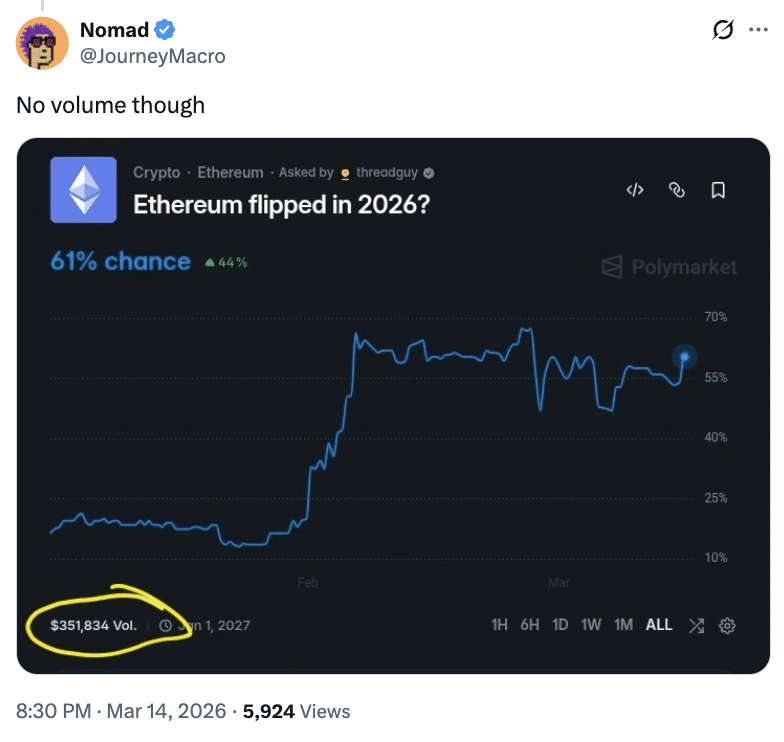
Task: Click the copy link icon
Action: click(676, 190)
